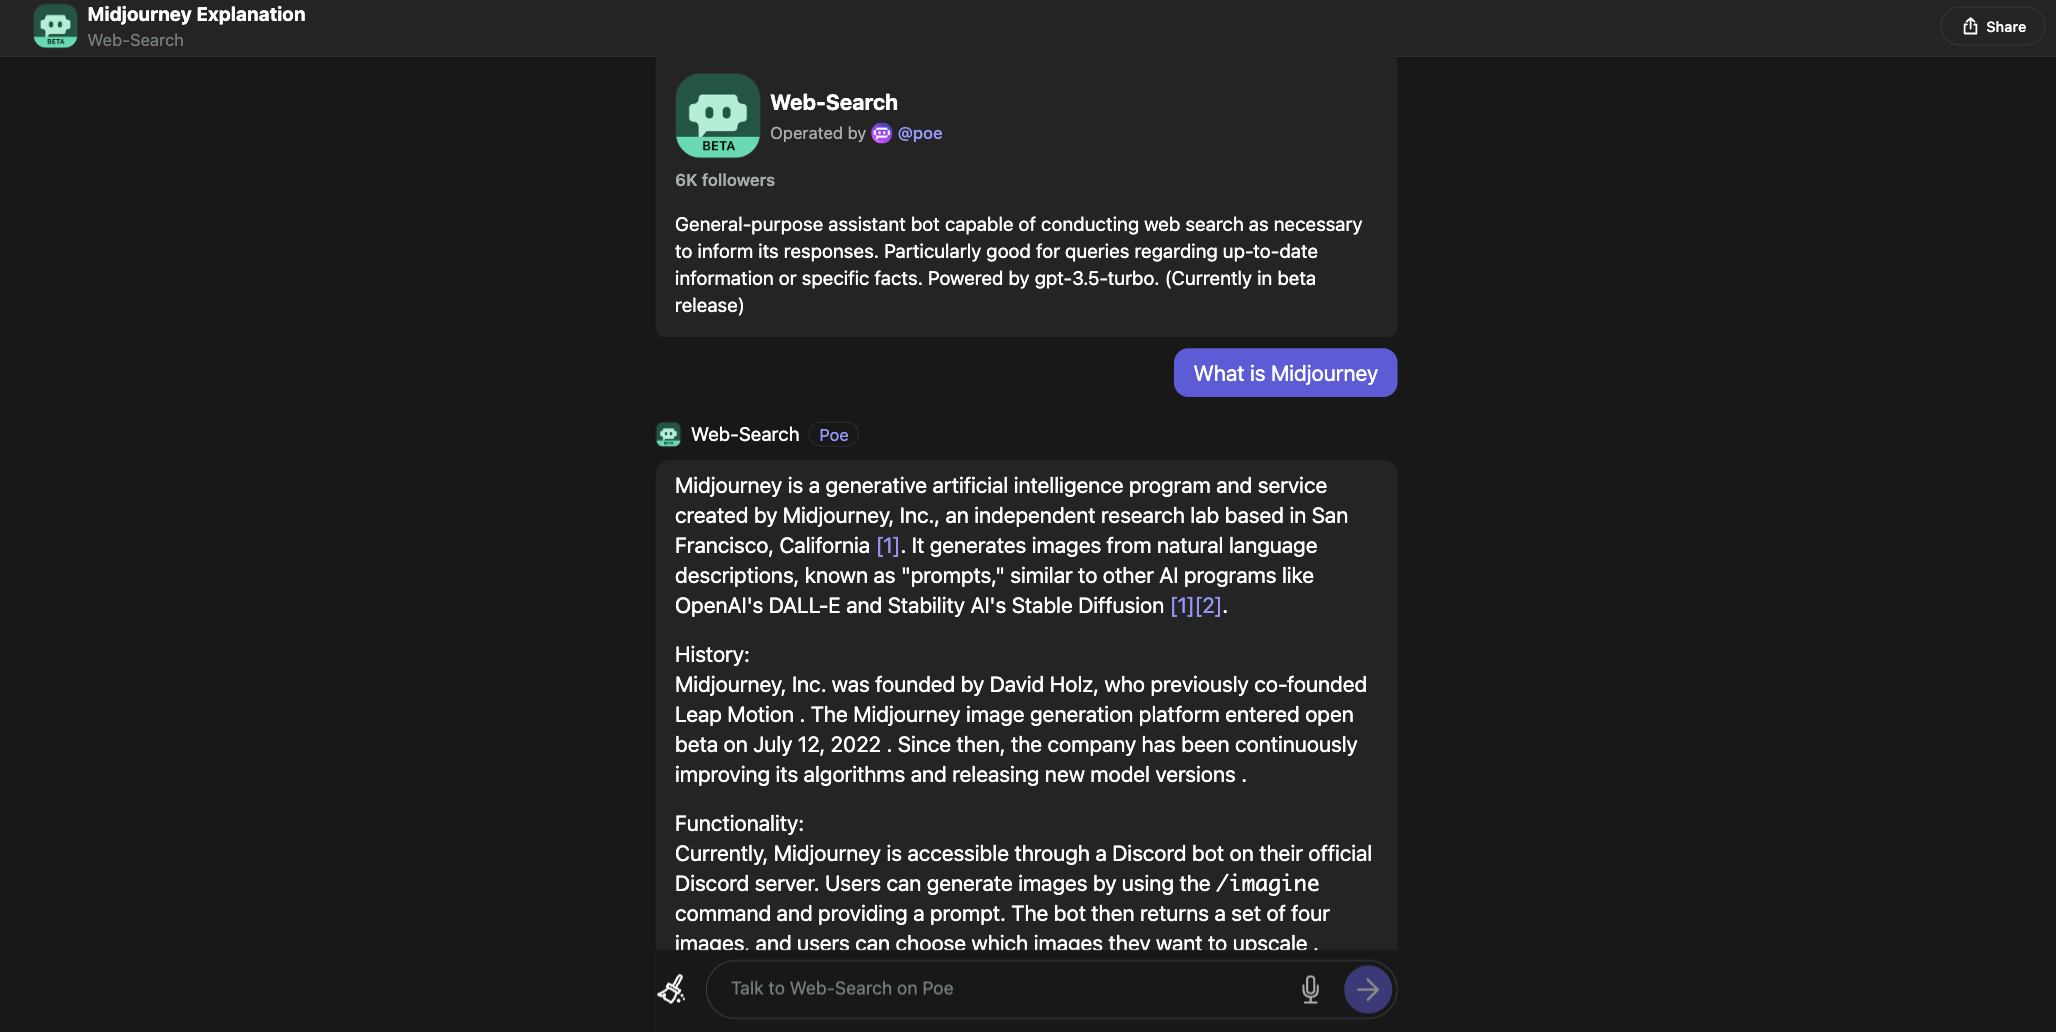Click the "Poe" badge next to Web-Search
The height and width of the screenshot is (1032, 2056).
(x=832, y=434)
